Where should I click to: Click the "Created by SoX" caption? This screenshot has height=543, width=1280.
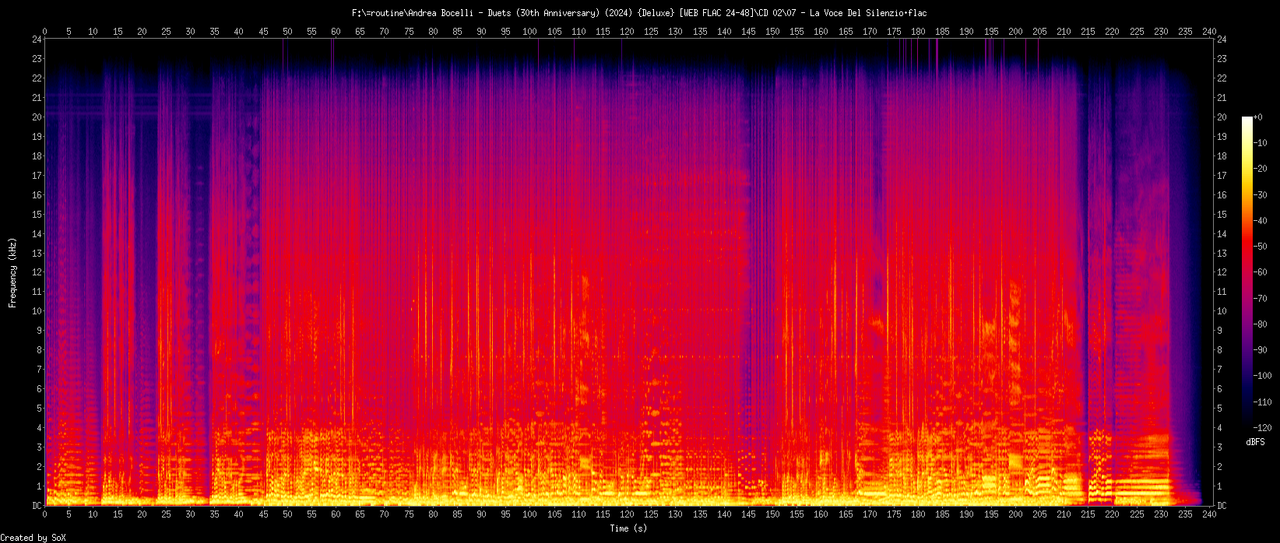point(34,537)
